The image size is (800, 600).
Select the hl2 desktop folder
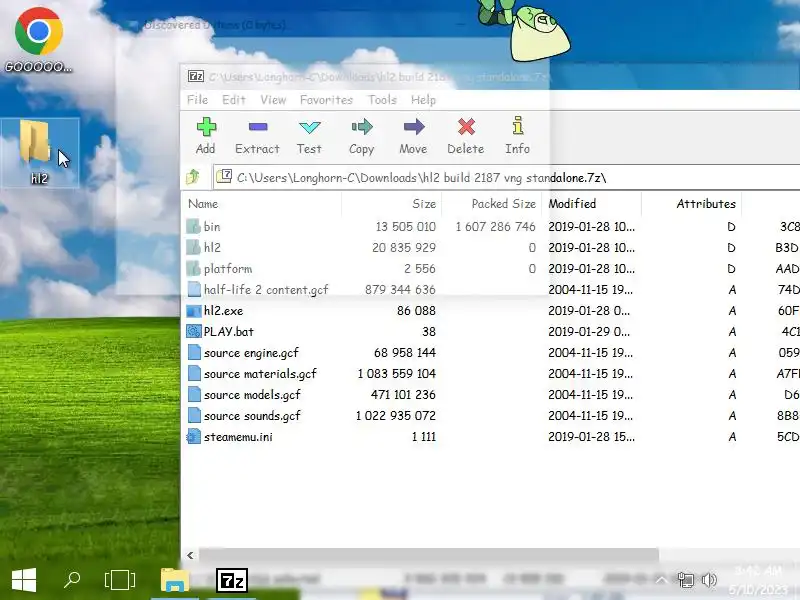(x=39, y=153)
